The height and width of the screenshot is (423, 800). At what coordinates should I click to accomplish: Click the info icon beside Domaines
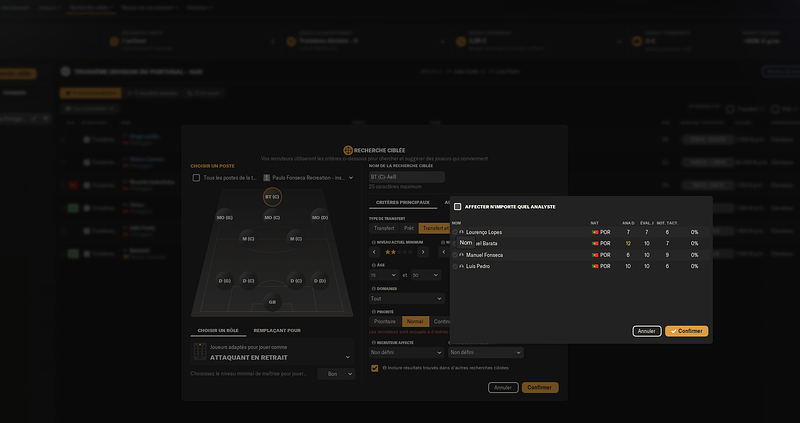[x=373, y=289]
